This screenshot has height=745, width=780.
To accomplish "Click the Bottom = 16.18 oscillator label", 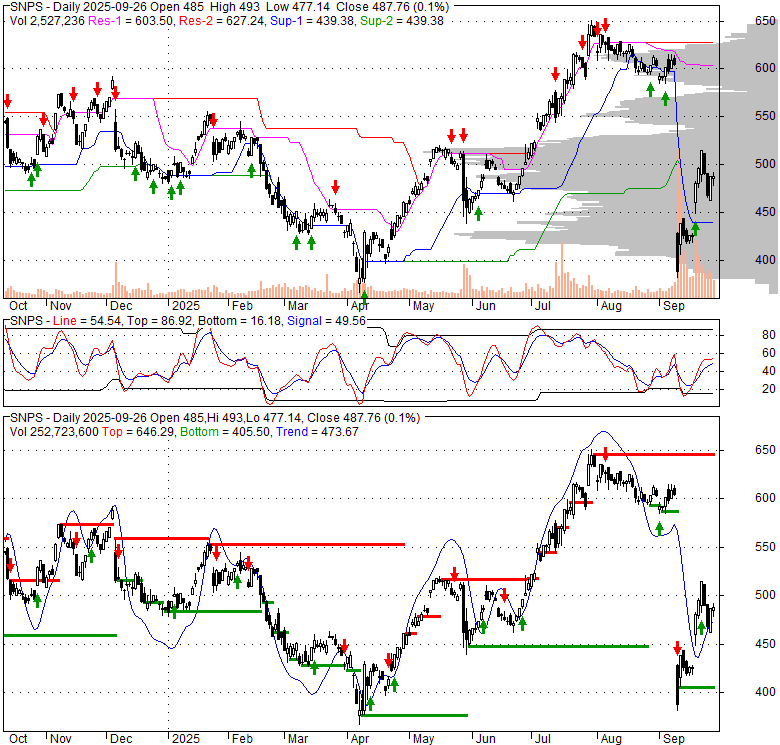I will [x=240, y=321].
